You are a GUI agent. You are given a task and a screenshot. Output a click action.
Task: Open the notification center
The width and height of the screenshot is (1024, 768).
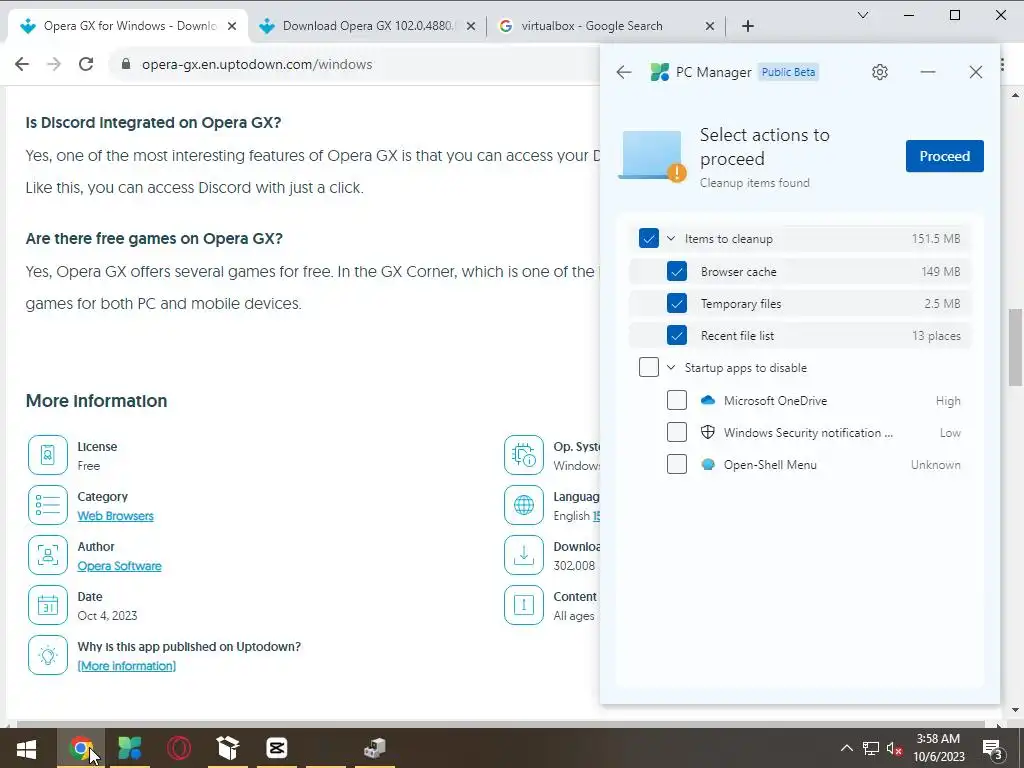pos(993,748)
